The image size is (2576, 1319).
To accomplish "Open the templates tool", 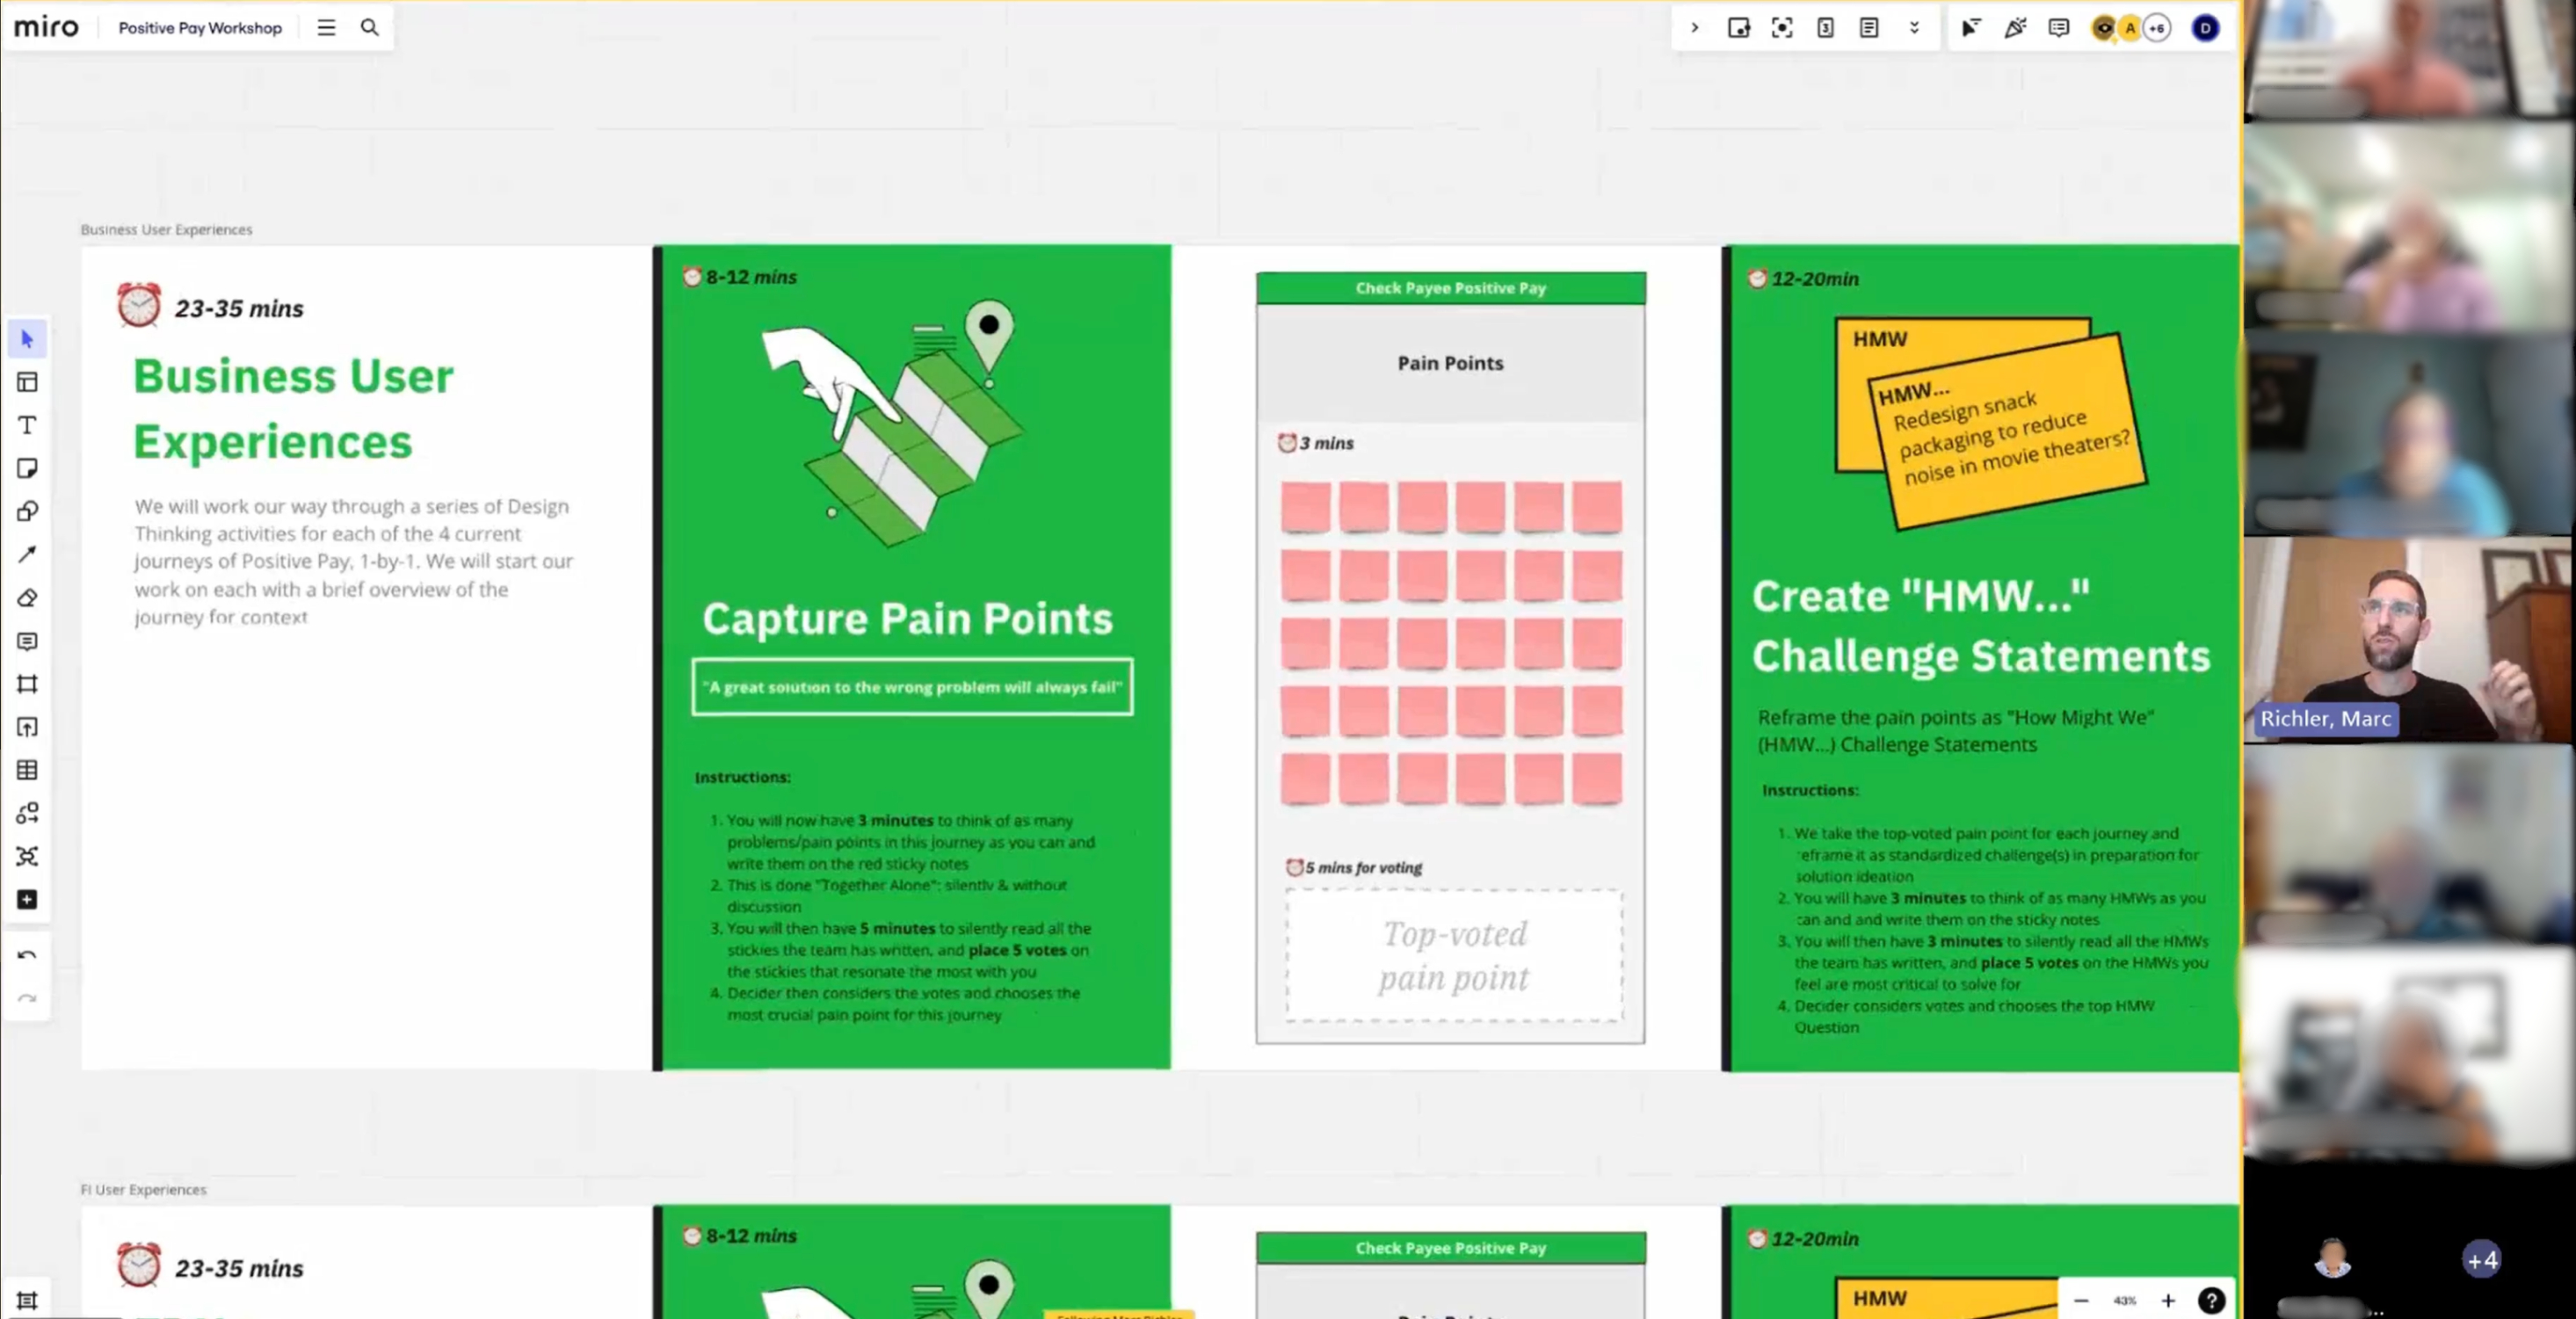I will point(27,382).
